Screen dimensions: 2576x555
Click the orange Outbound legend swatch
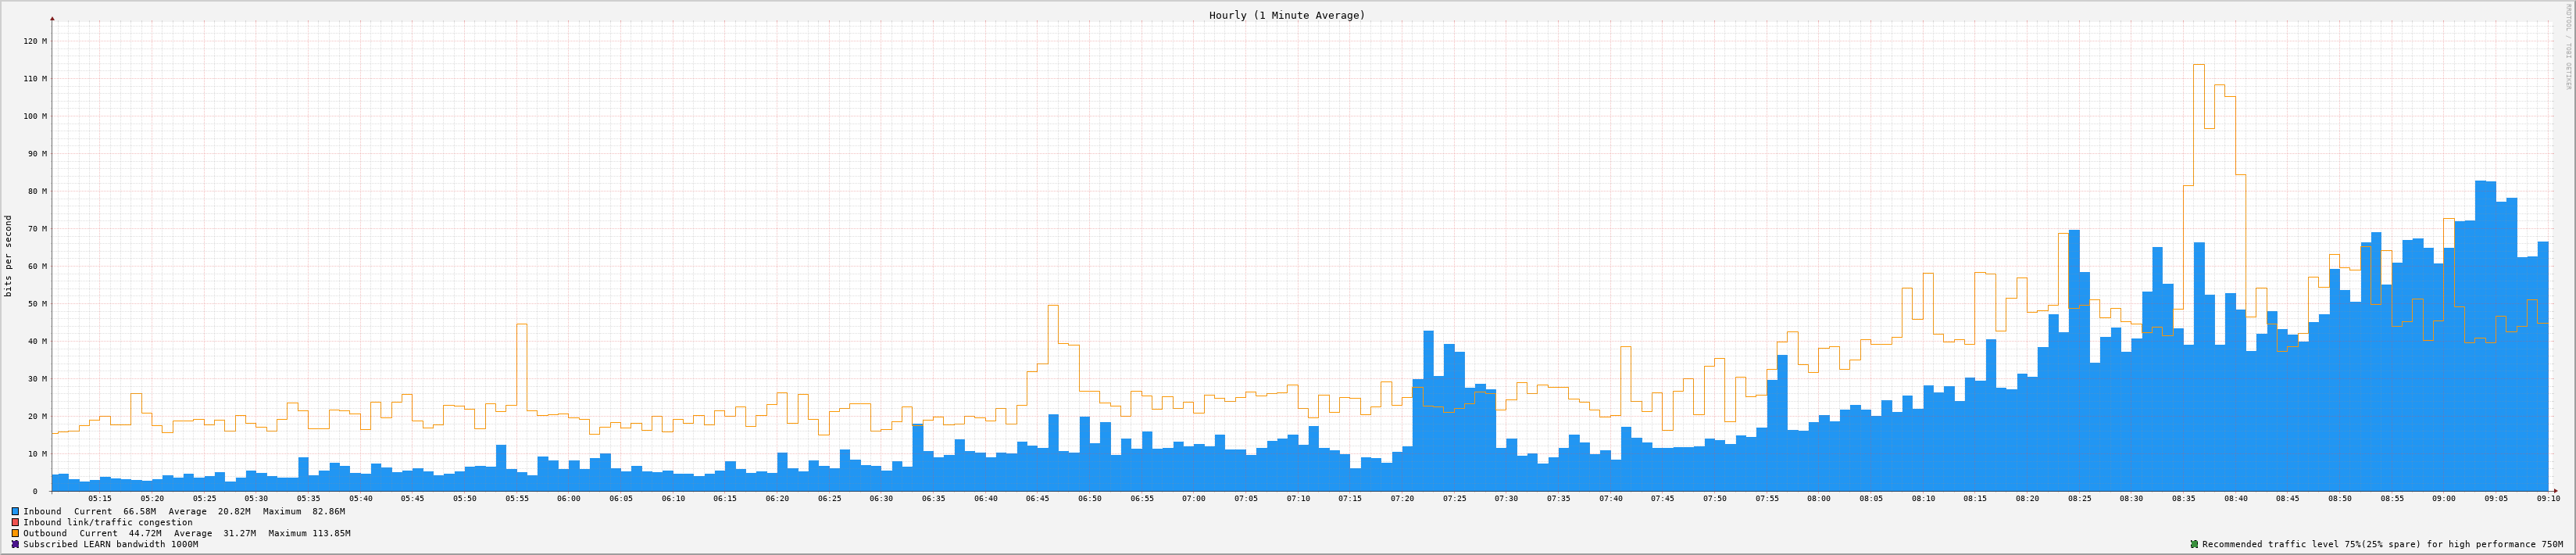click(15, 533)
